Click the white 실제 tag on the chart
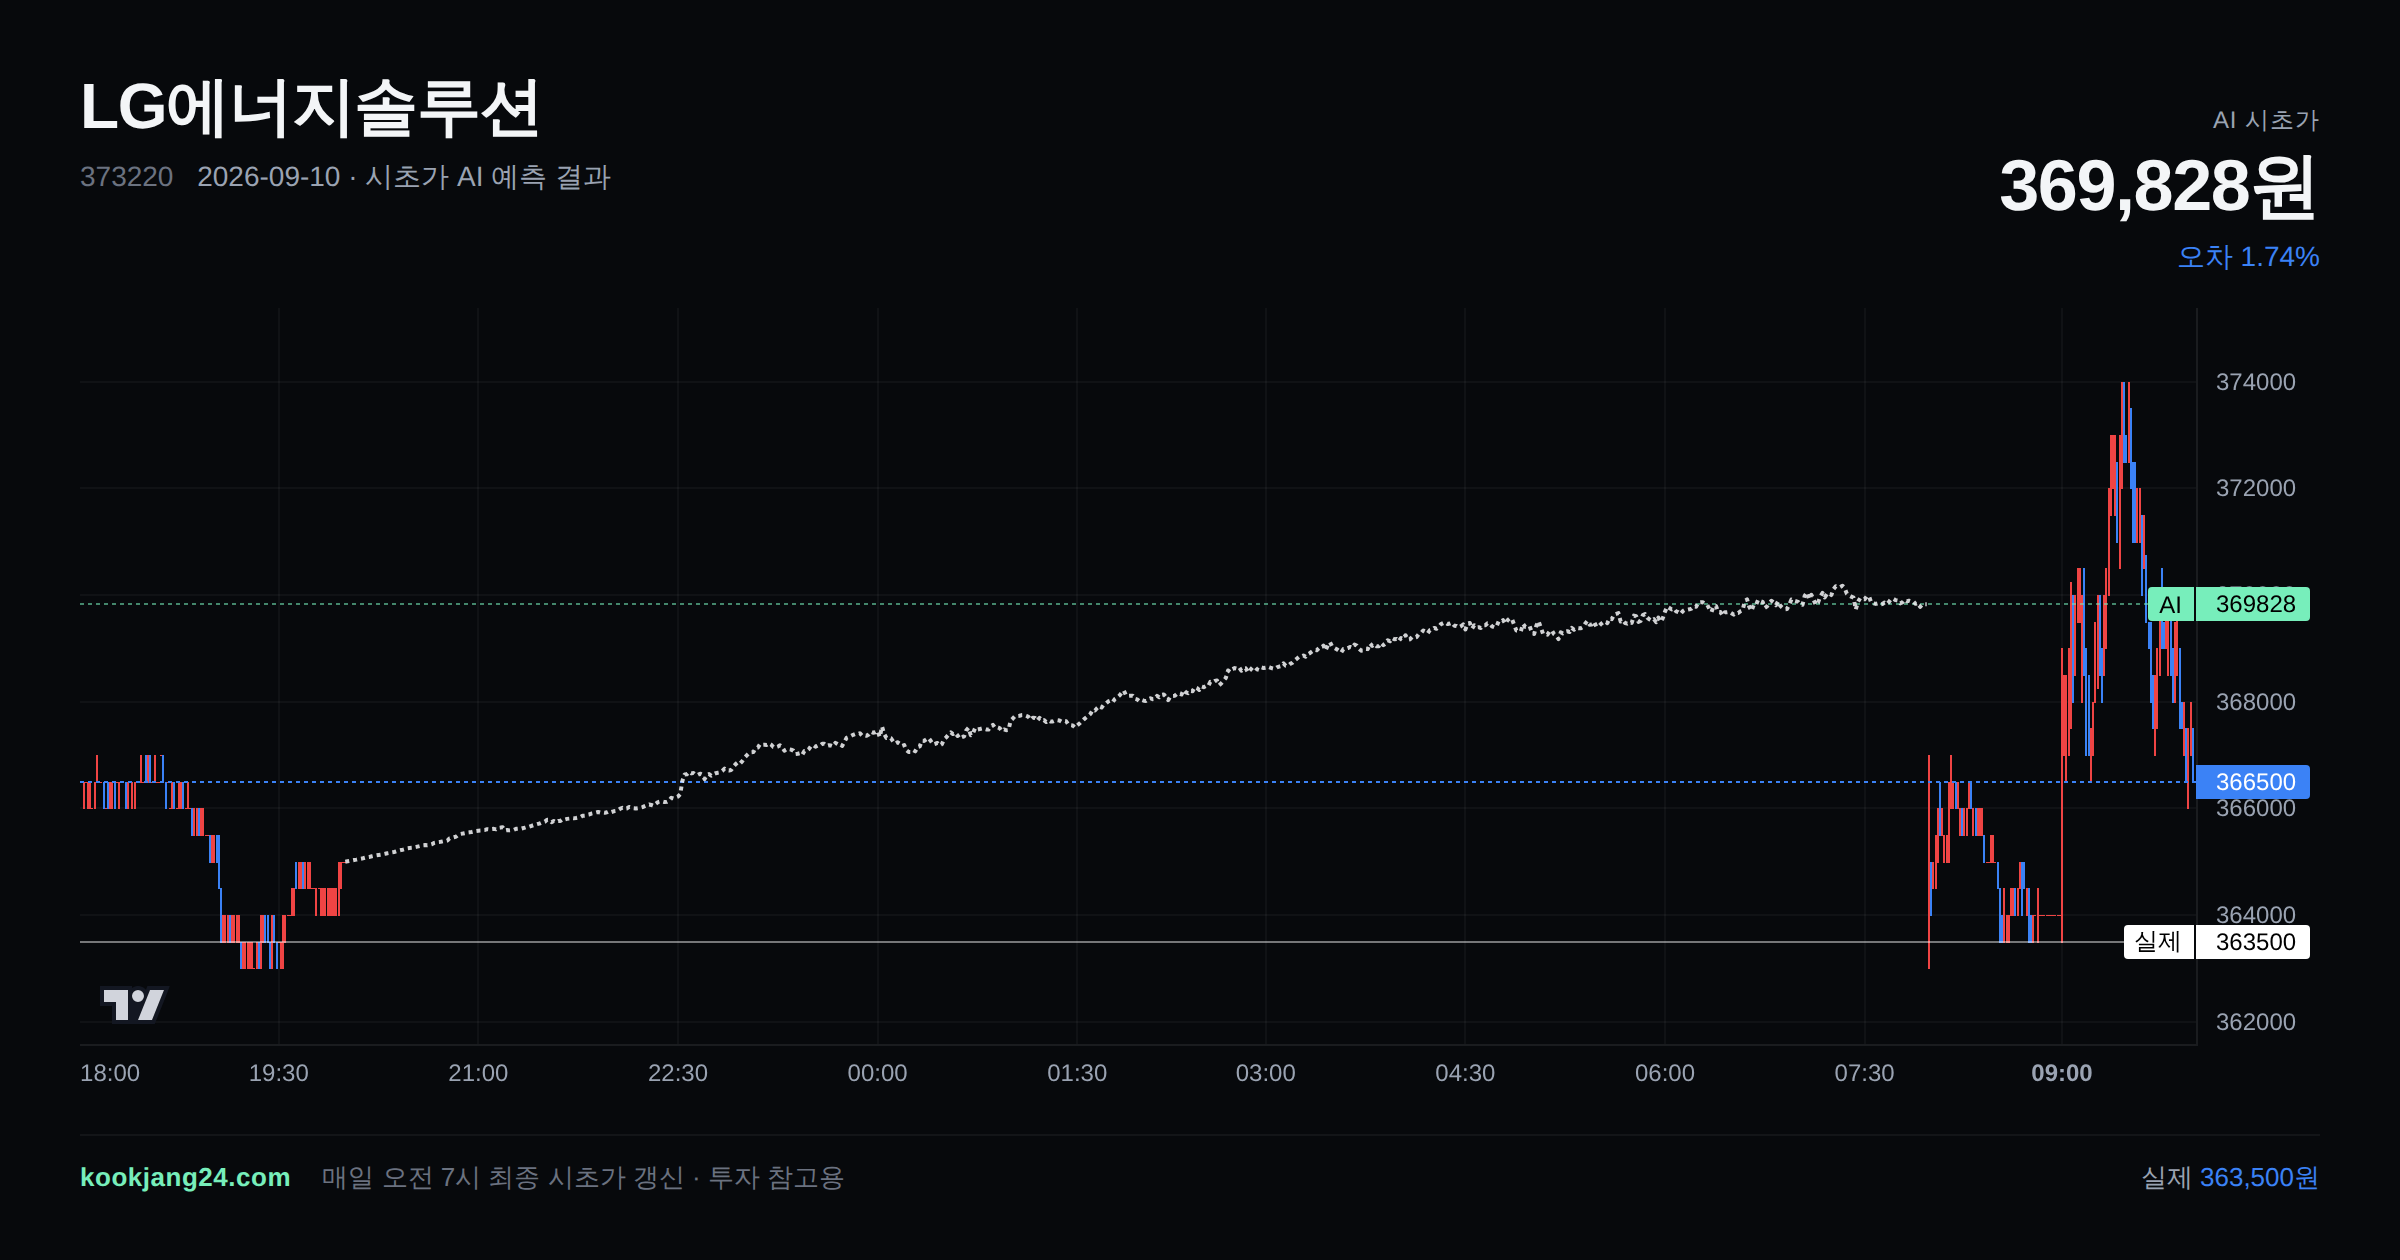Viewport: 2400px width, 1260px height. (x=2159, y=942)
